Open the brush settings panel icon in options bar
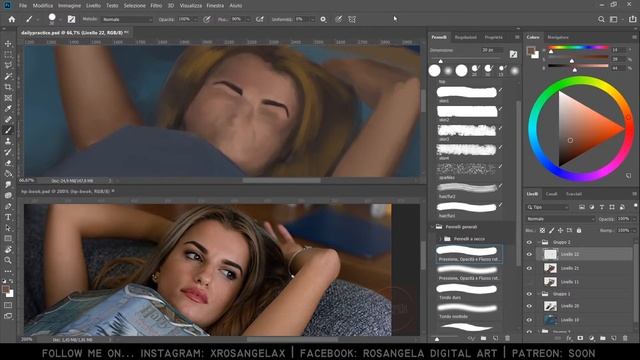 [71, 19]
